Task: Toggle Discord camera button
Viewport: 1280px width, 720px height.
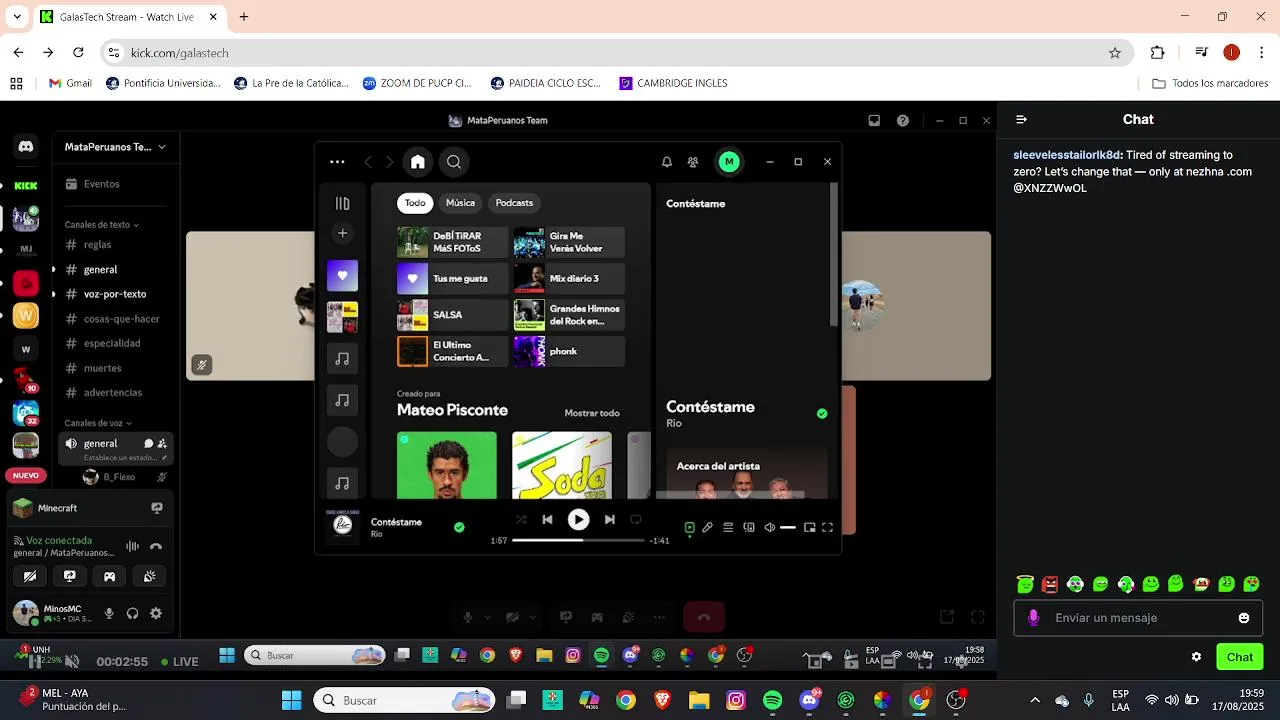Action: tap(30, 576)
